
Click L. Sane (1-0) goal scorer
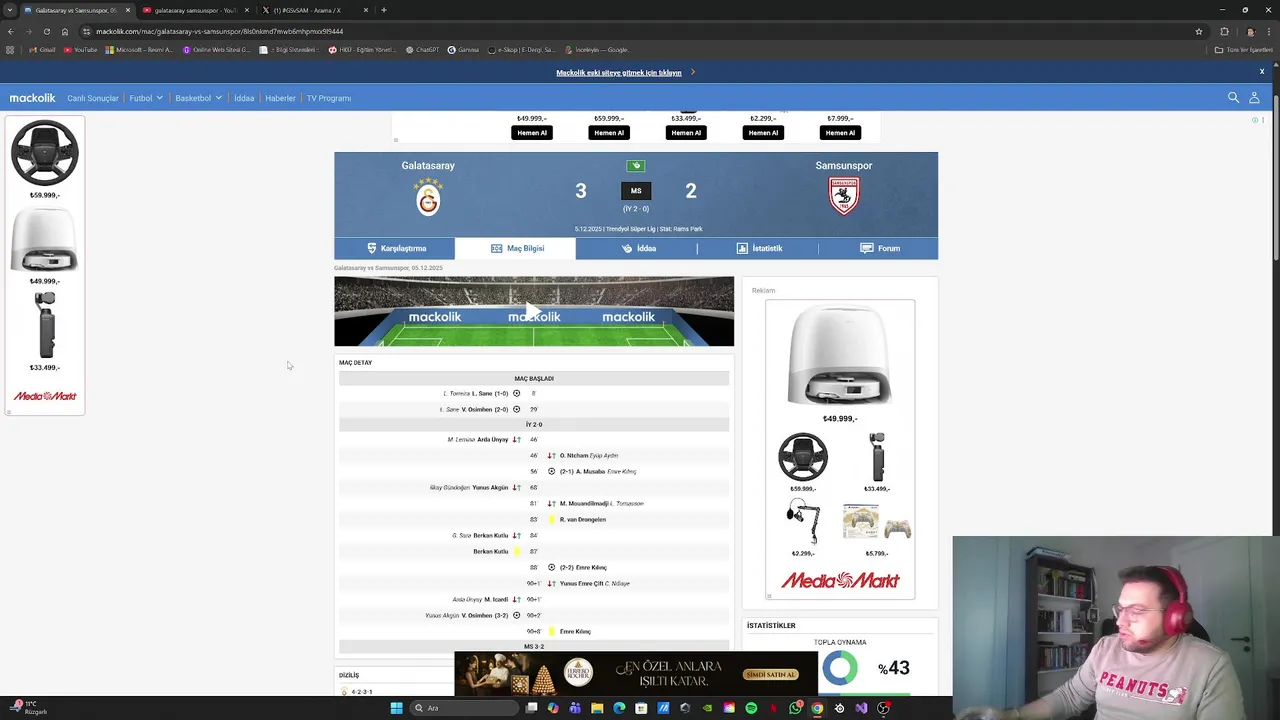tap(490, 393)
